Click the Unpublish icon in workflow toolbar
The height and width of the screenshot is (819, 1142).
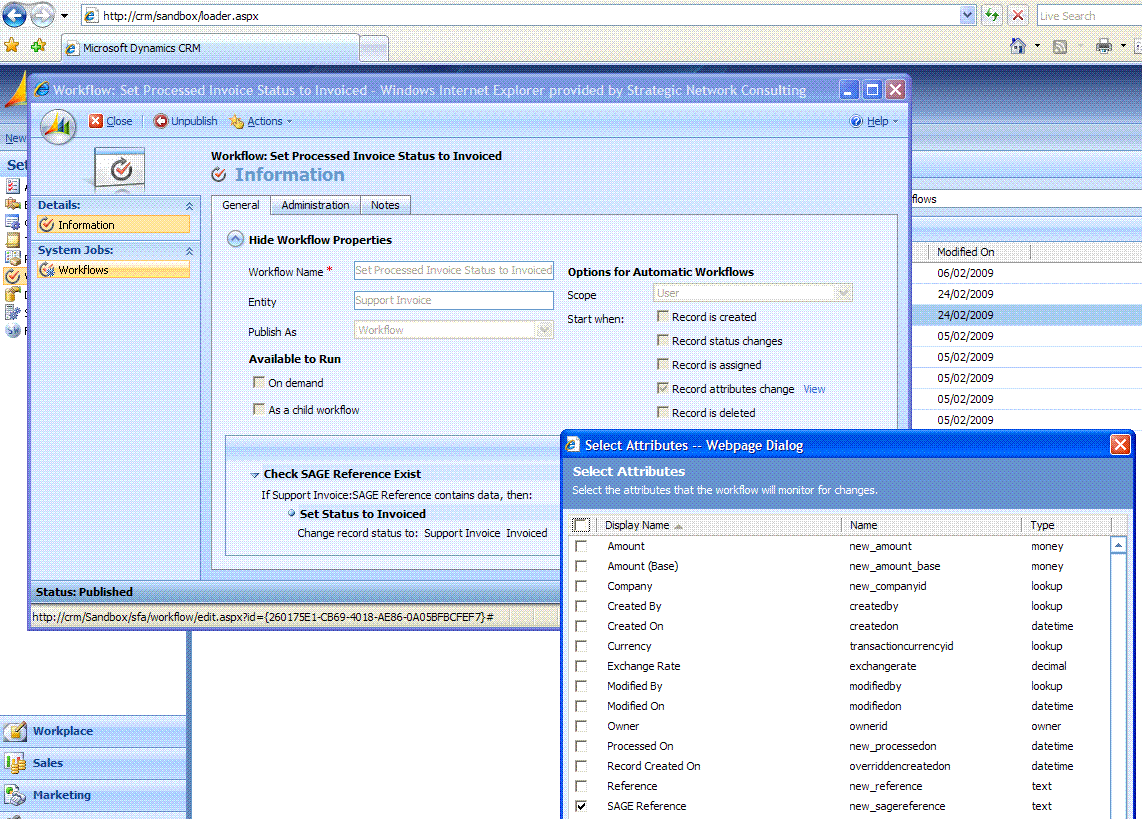(160, 121)
